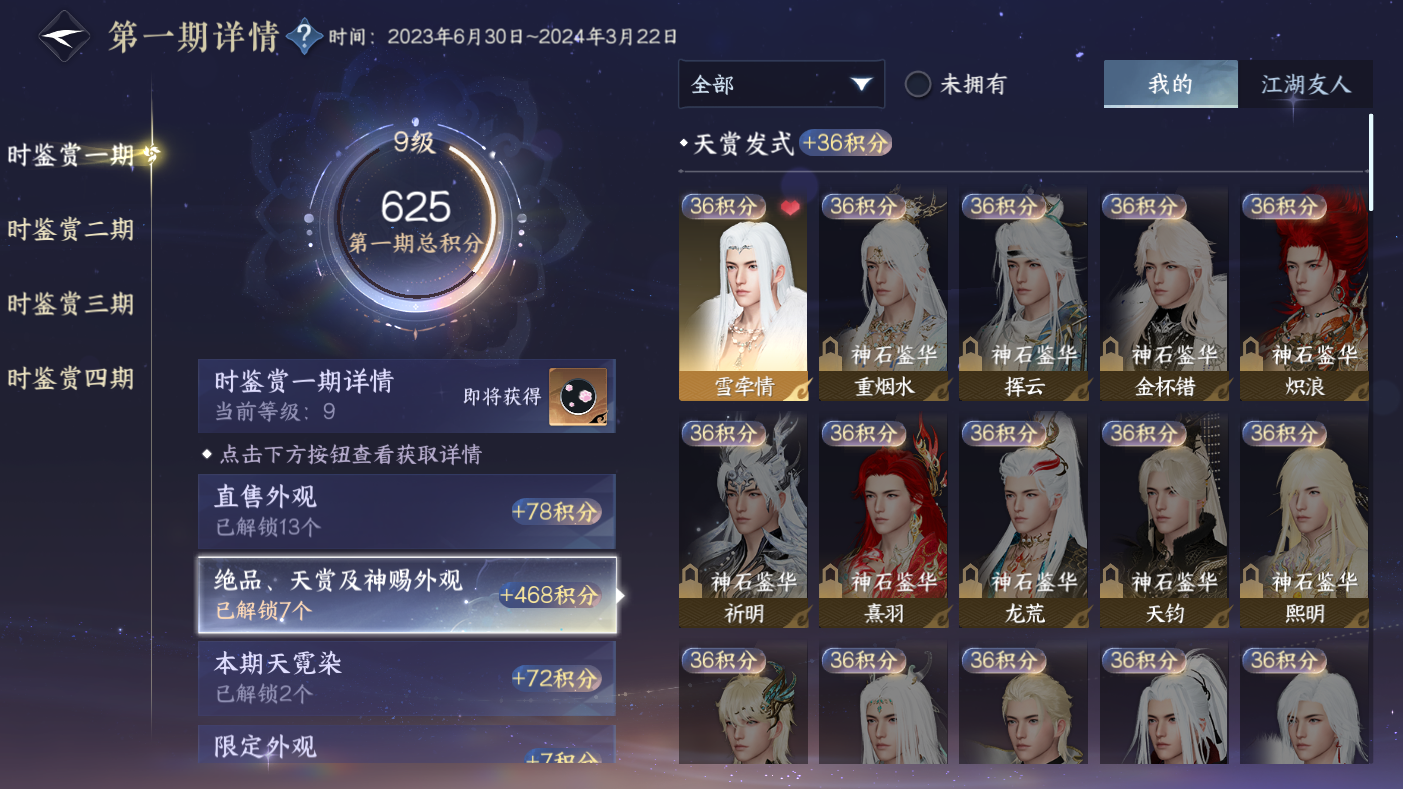Switch to 时鉴赏二期 in sidebar
The image size is (1403, 789).
[71, 229]
